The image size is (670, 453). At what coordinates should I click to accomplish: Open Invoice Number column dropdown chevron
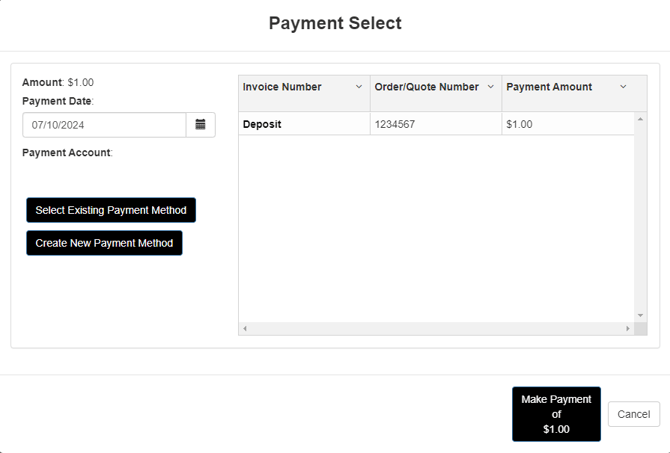[x=359, y=87]
